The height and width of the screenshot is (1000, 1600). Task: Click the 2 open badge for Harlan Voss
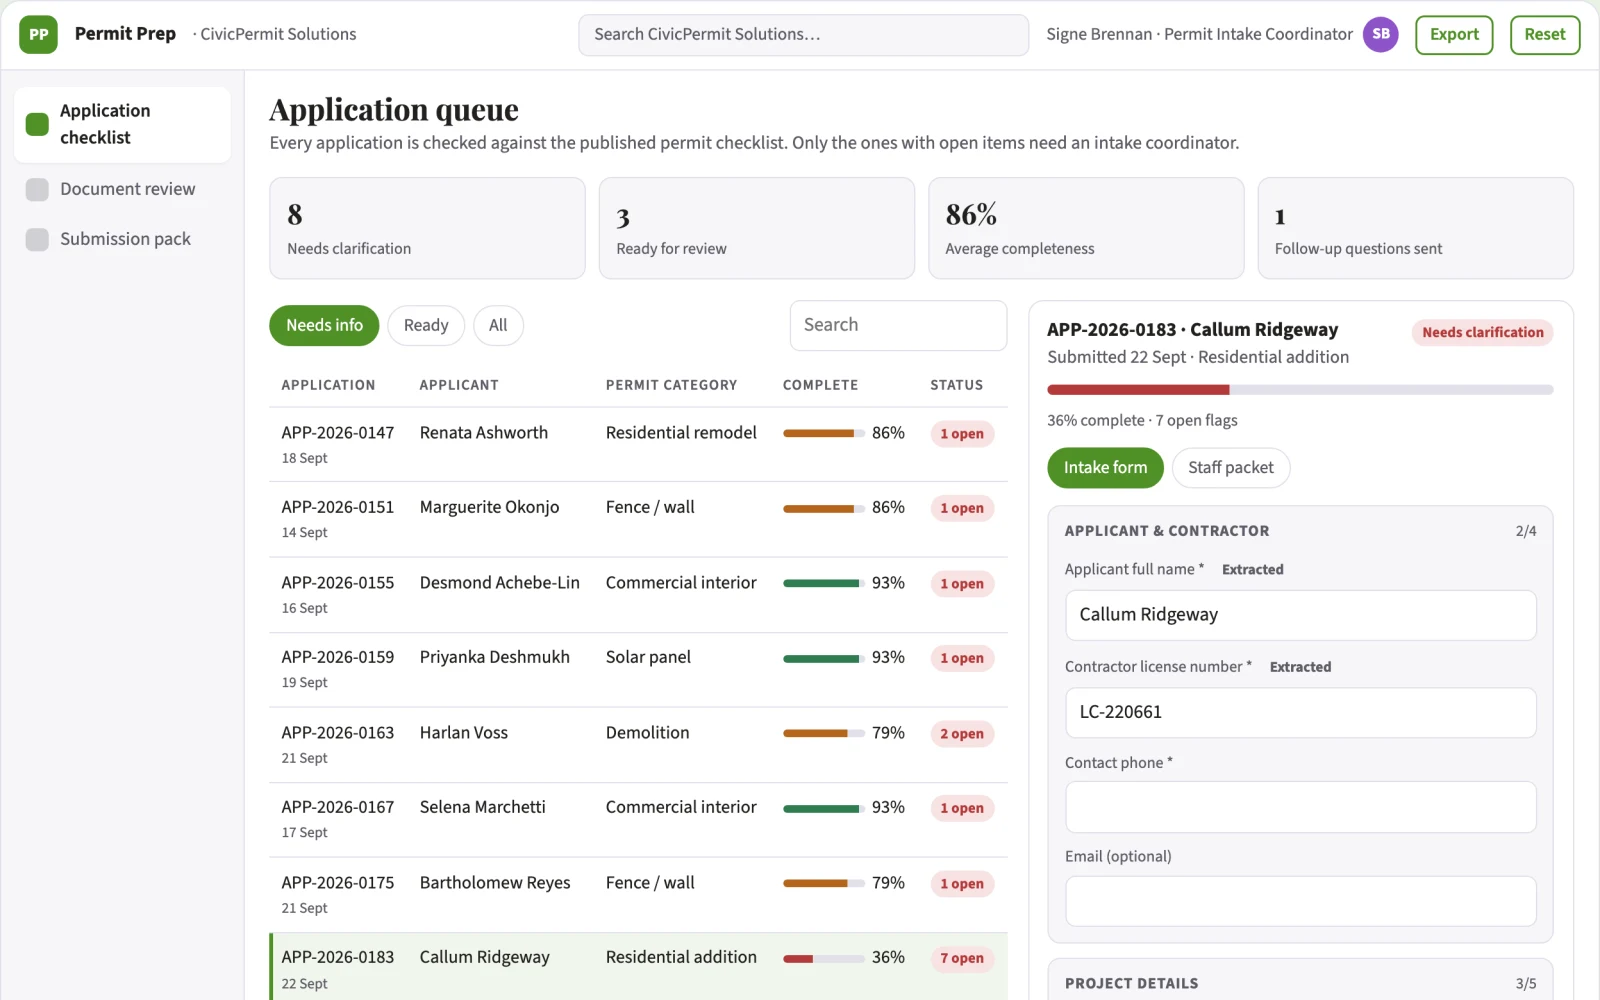[x=961, y=734]
